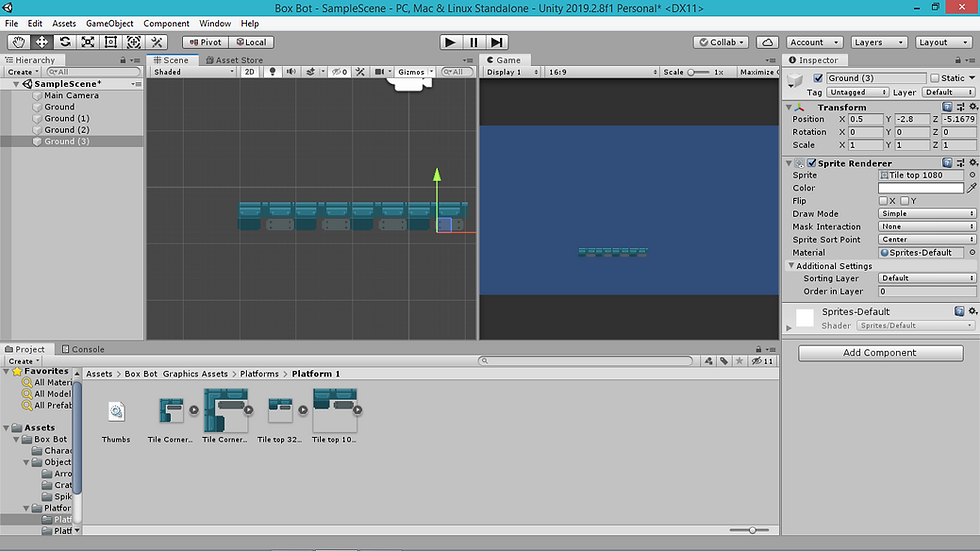Image resolution: width=980 pixels, height=551 pixels.
Task: Open the Tag Untagged dropdown
Action: [x=858, y=92]
